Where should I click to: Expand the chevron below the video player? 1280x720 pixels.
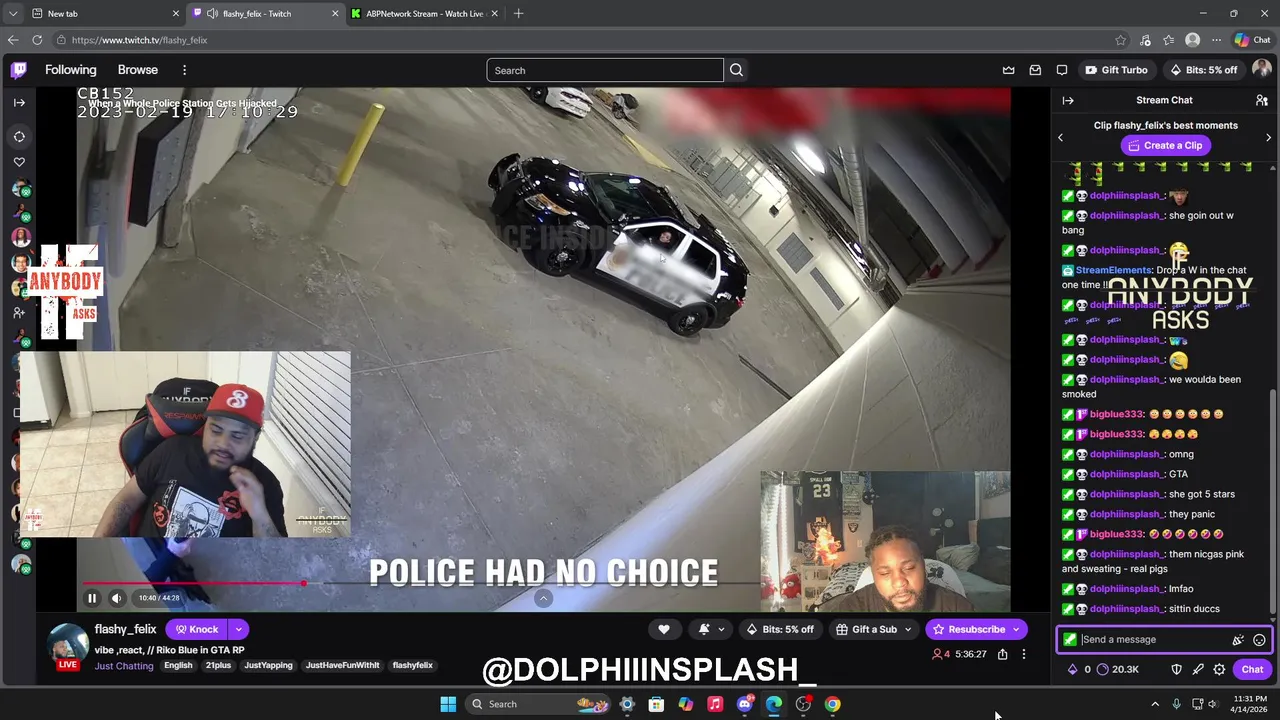coord(543,598)
